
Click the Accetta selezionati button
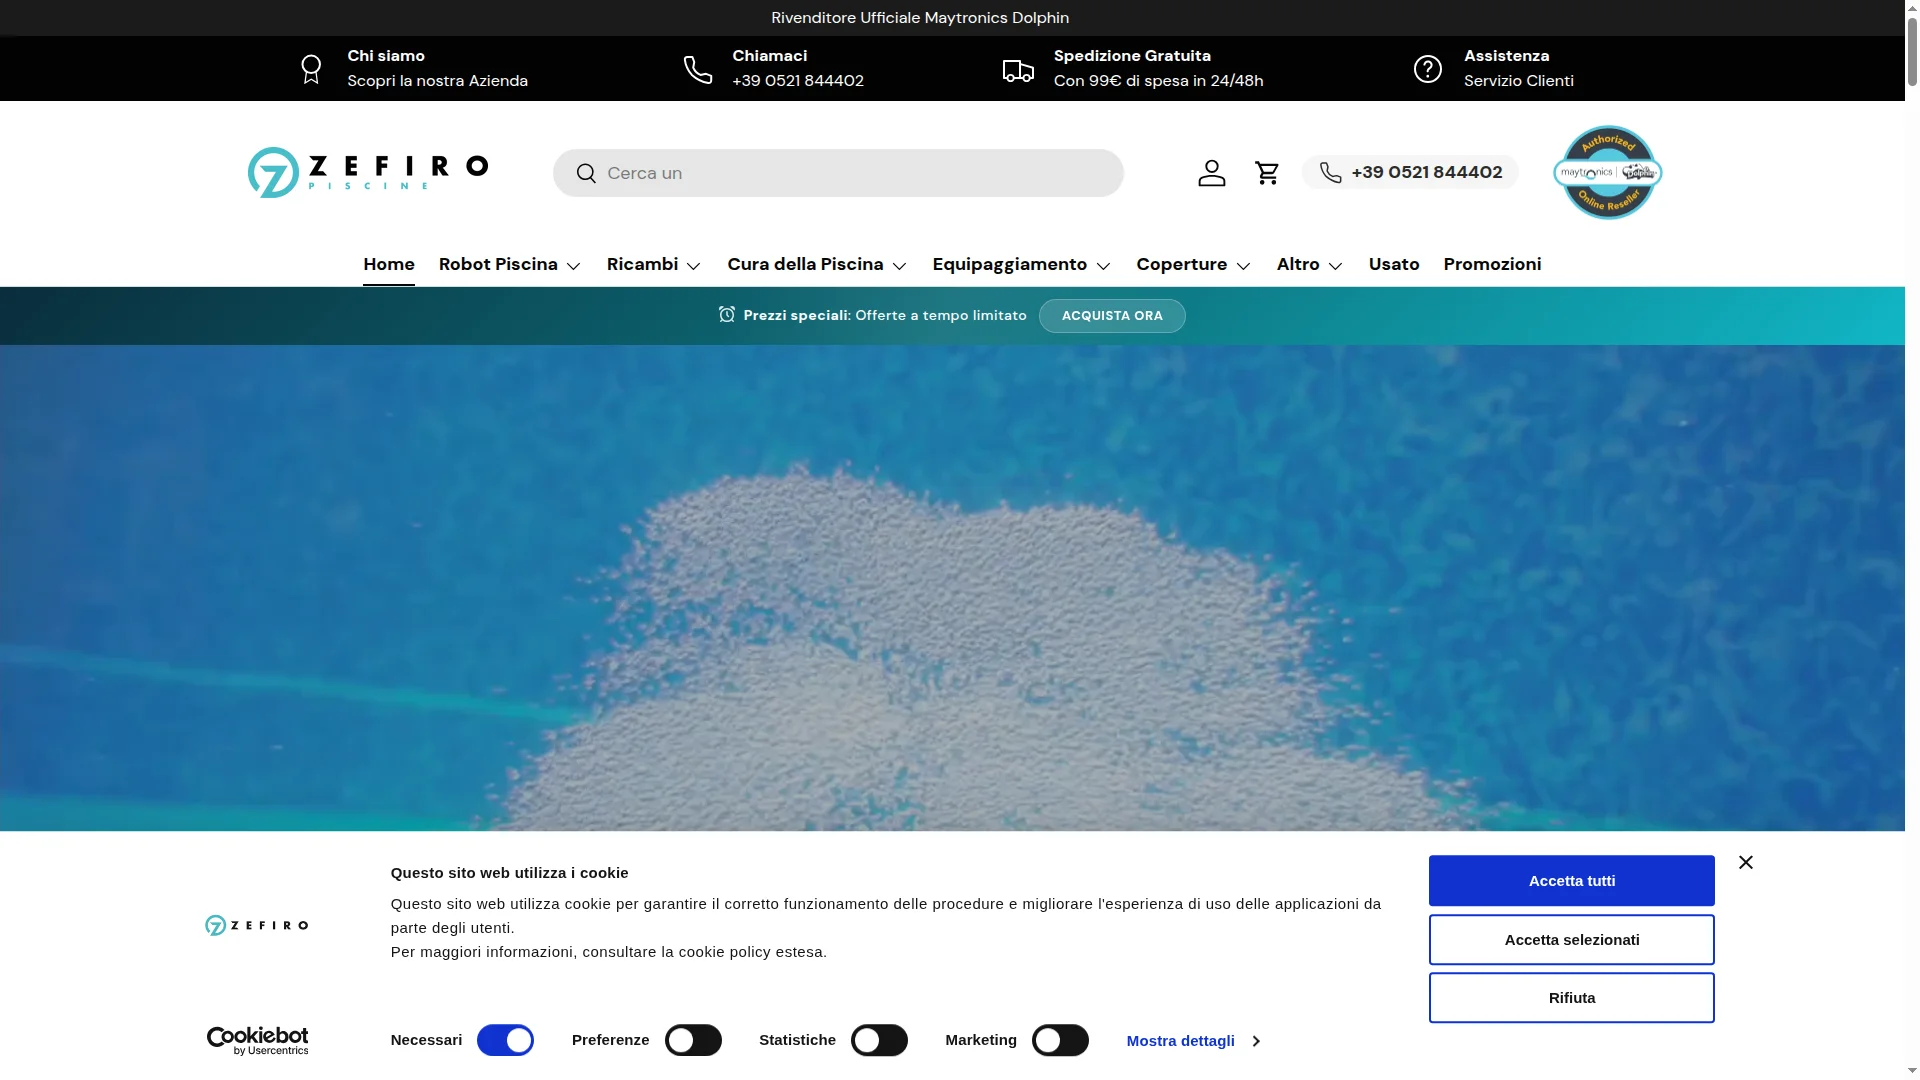pos(1571,940)
